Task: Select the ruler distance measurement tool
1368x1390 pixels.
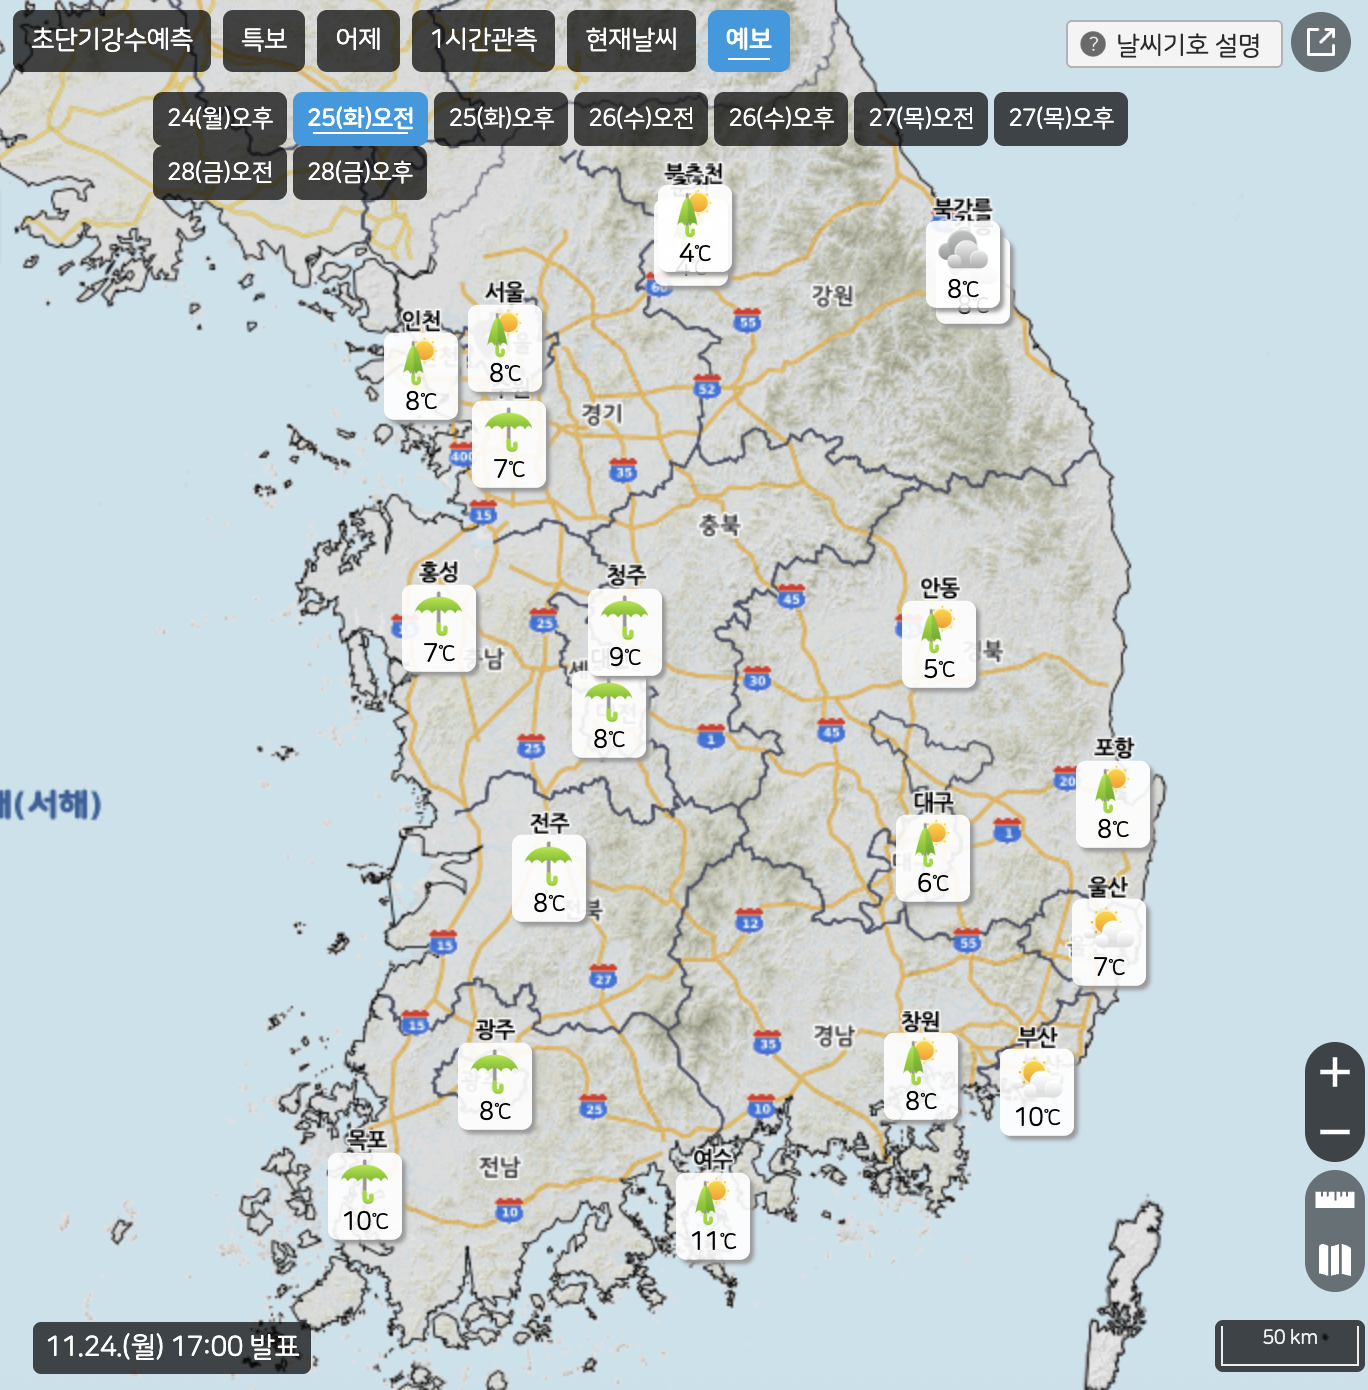Action: (x=1334, y=1199)
